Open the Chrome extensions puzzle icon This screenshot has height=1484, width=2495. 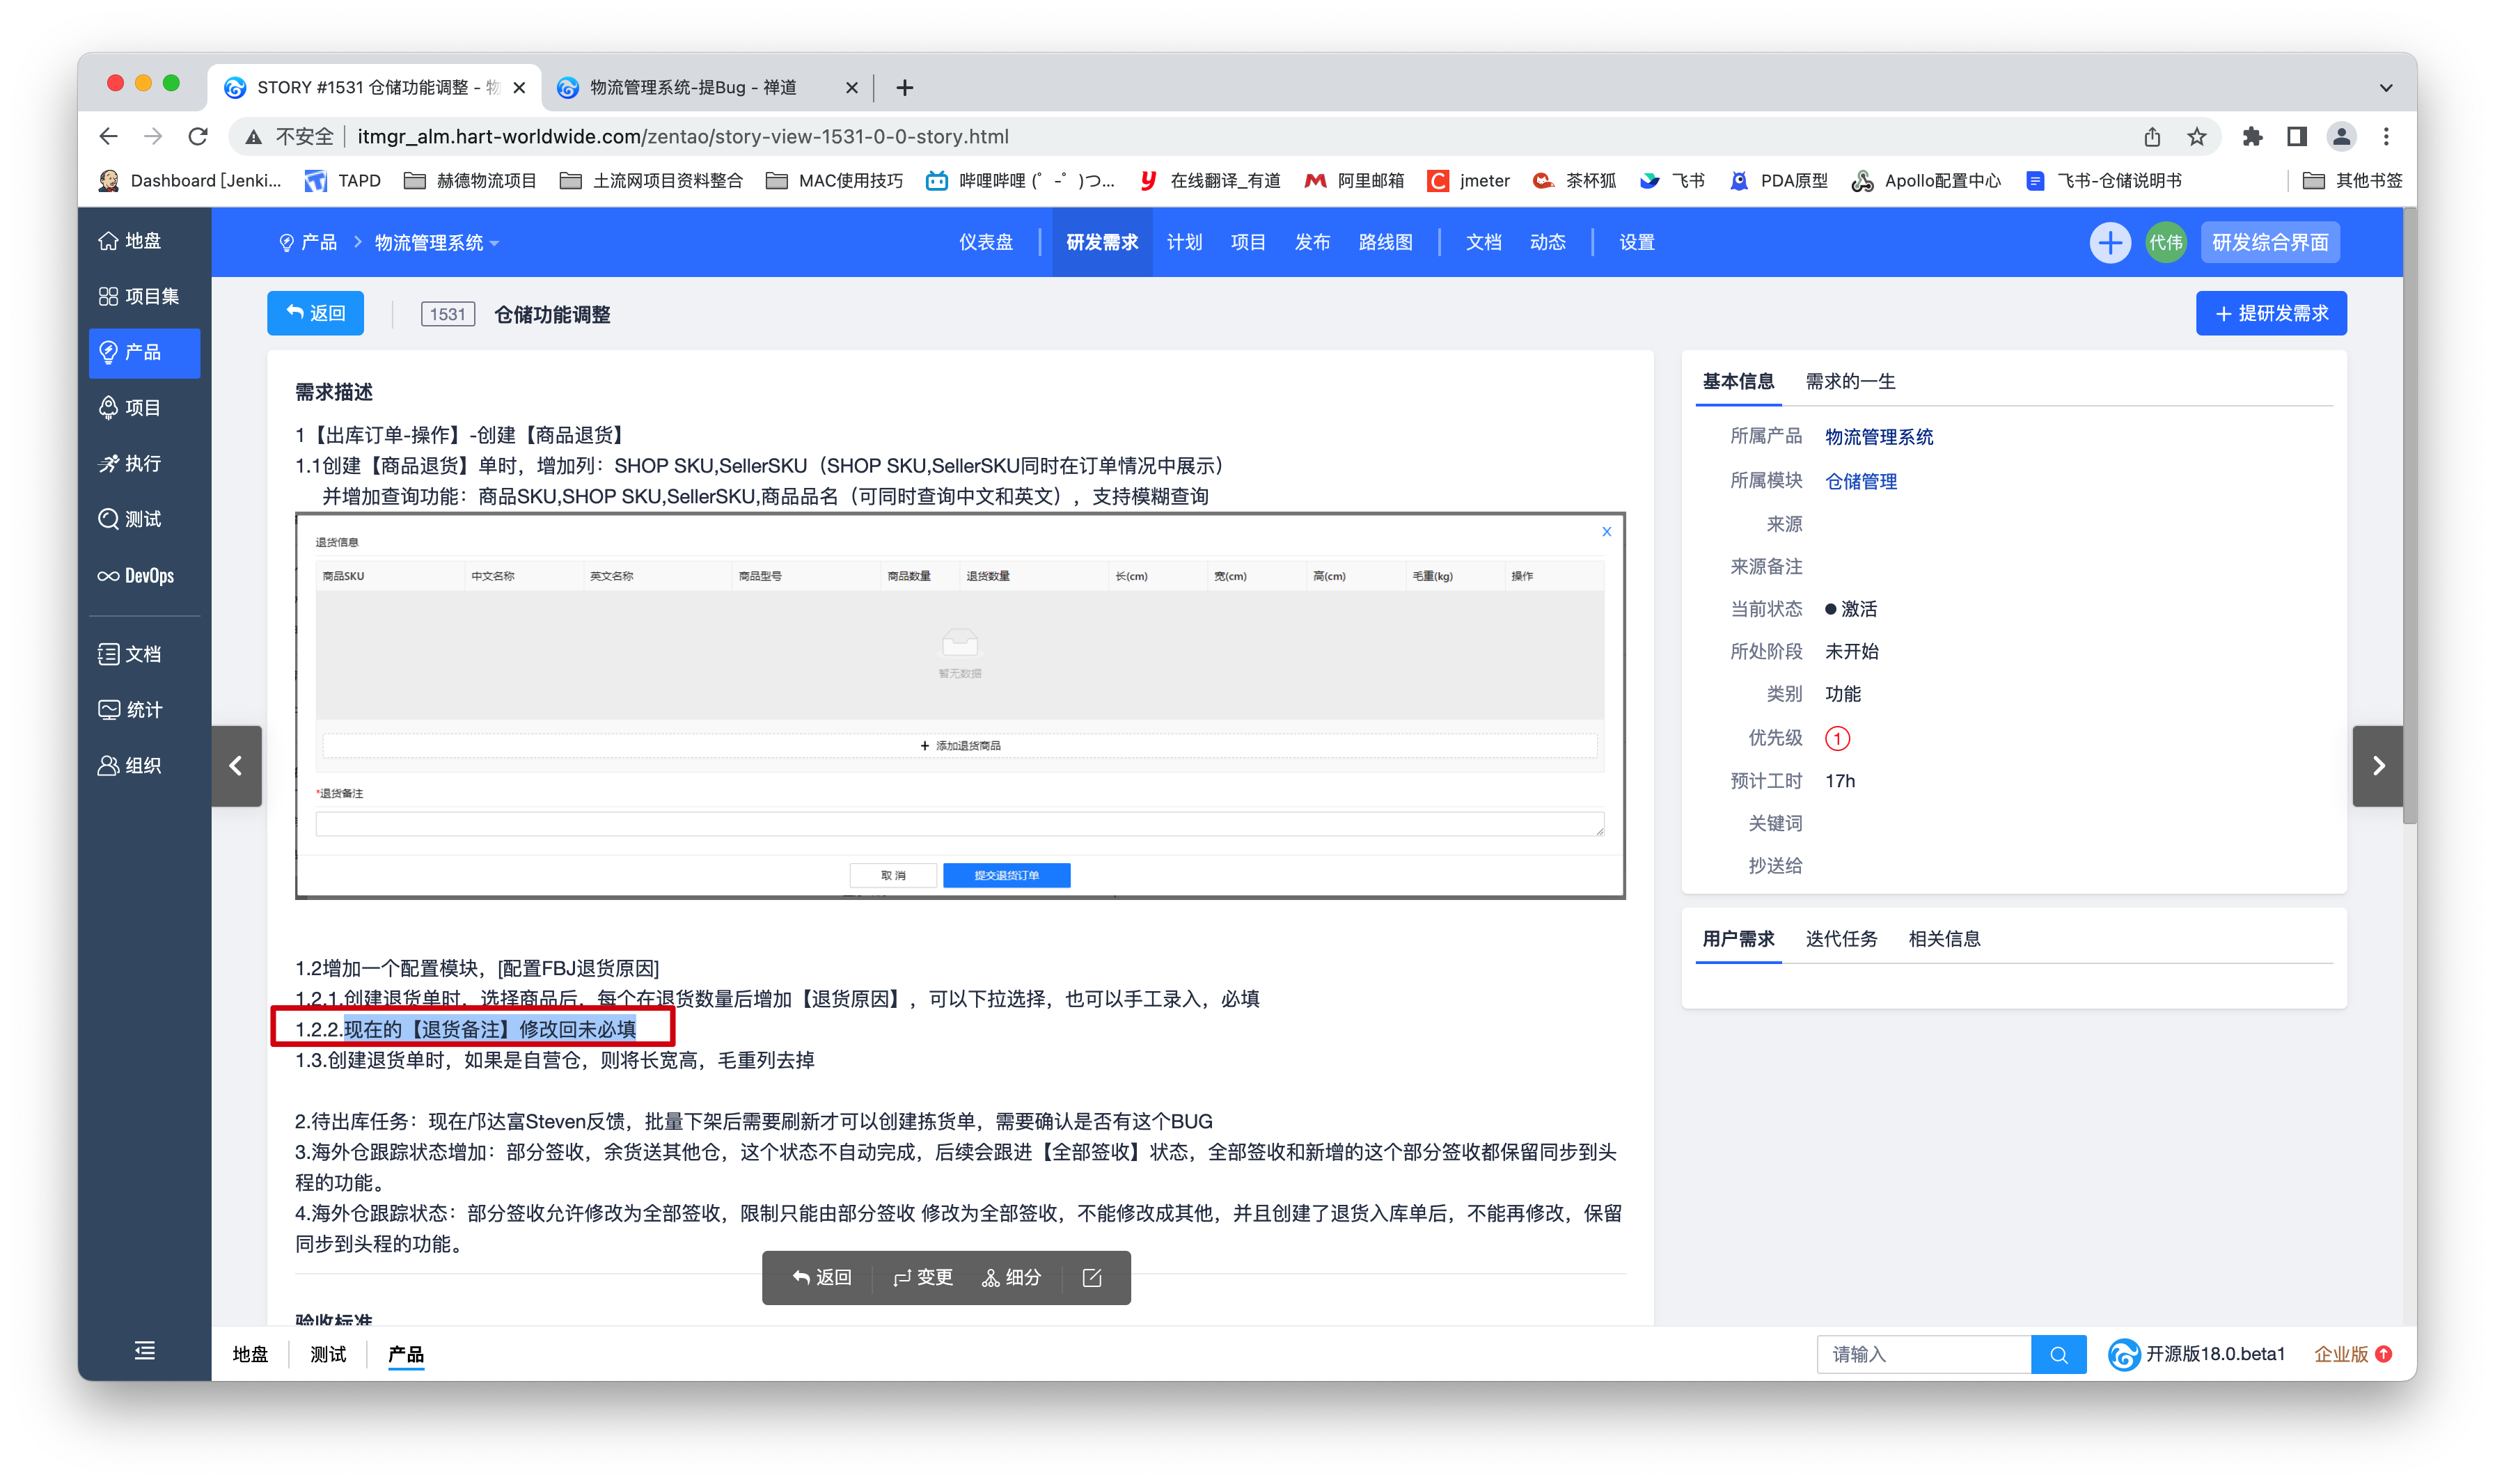click(x=2251, y=137)
